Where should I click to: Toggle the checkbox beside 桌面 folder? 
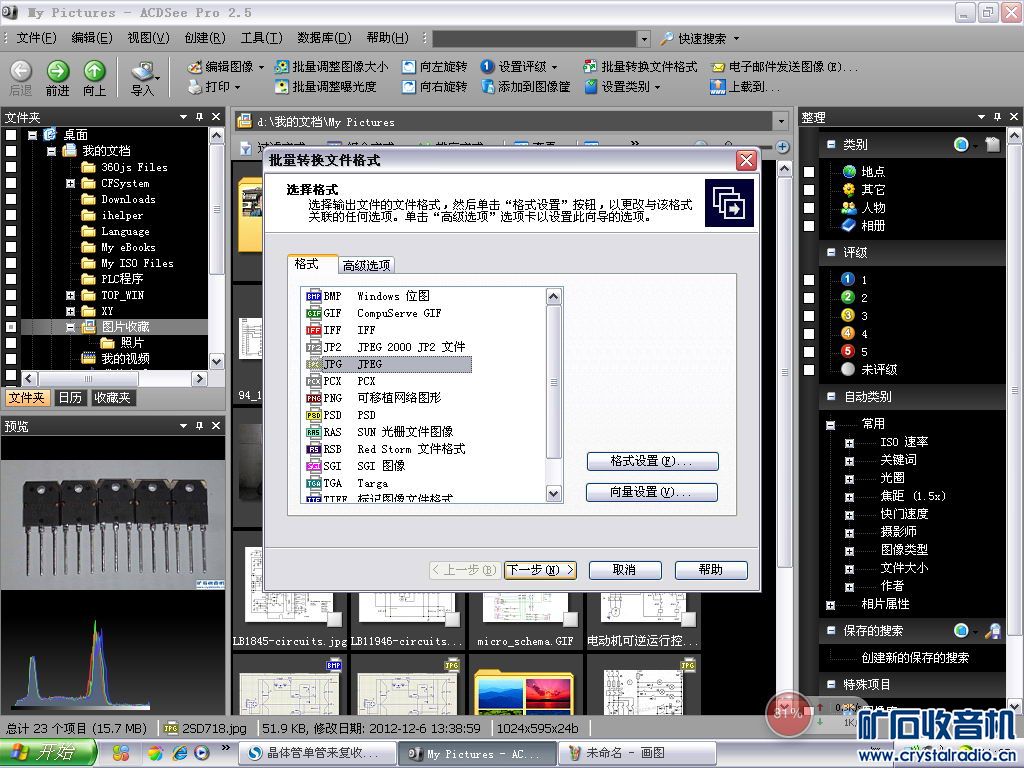11,135
